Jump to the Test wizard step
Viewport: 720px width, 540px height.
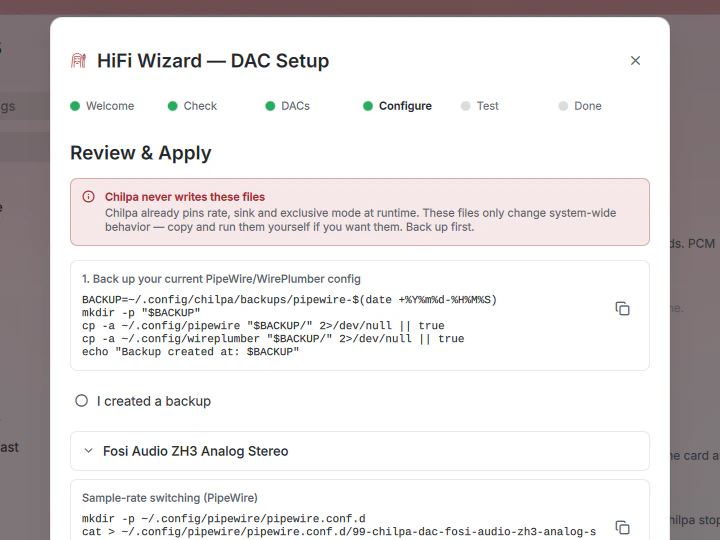pos(487,106)
